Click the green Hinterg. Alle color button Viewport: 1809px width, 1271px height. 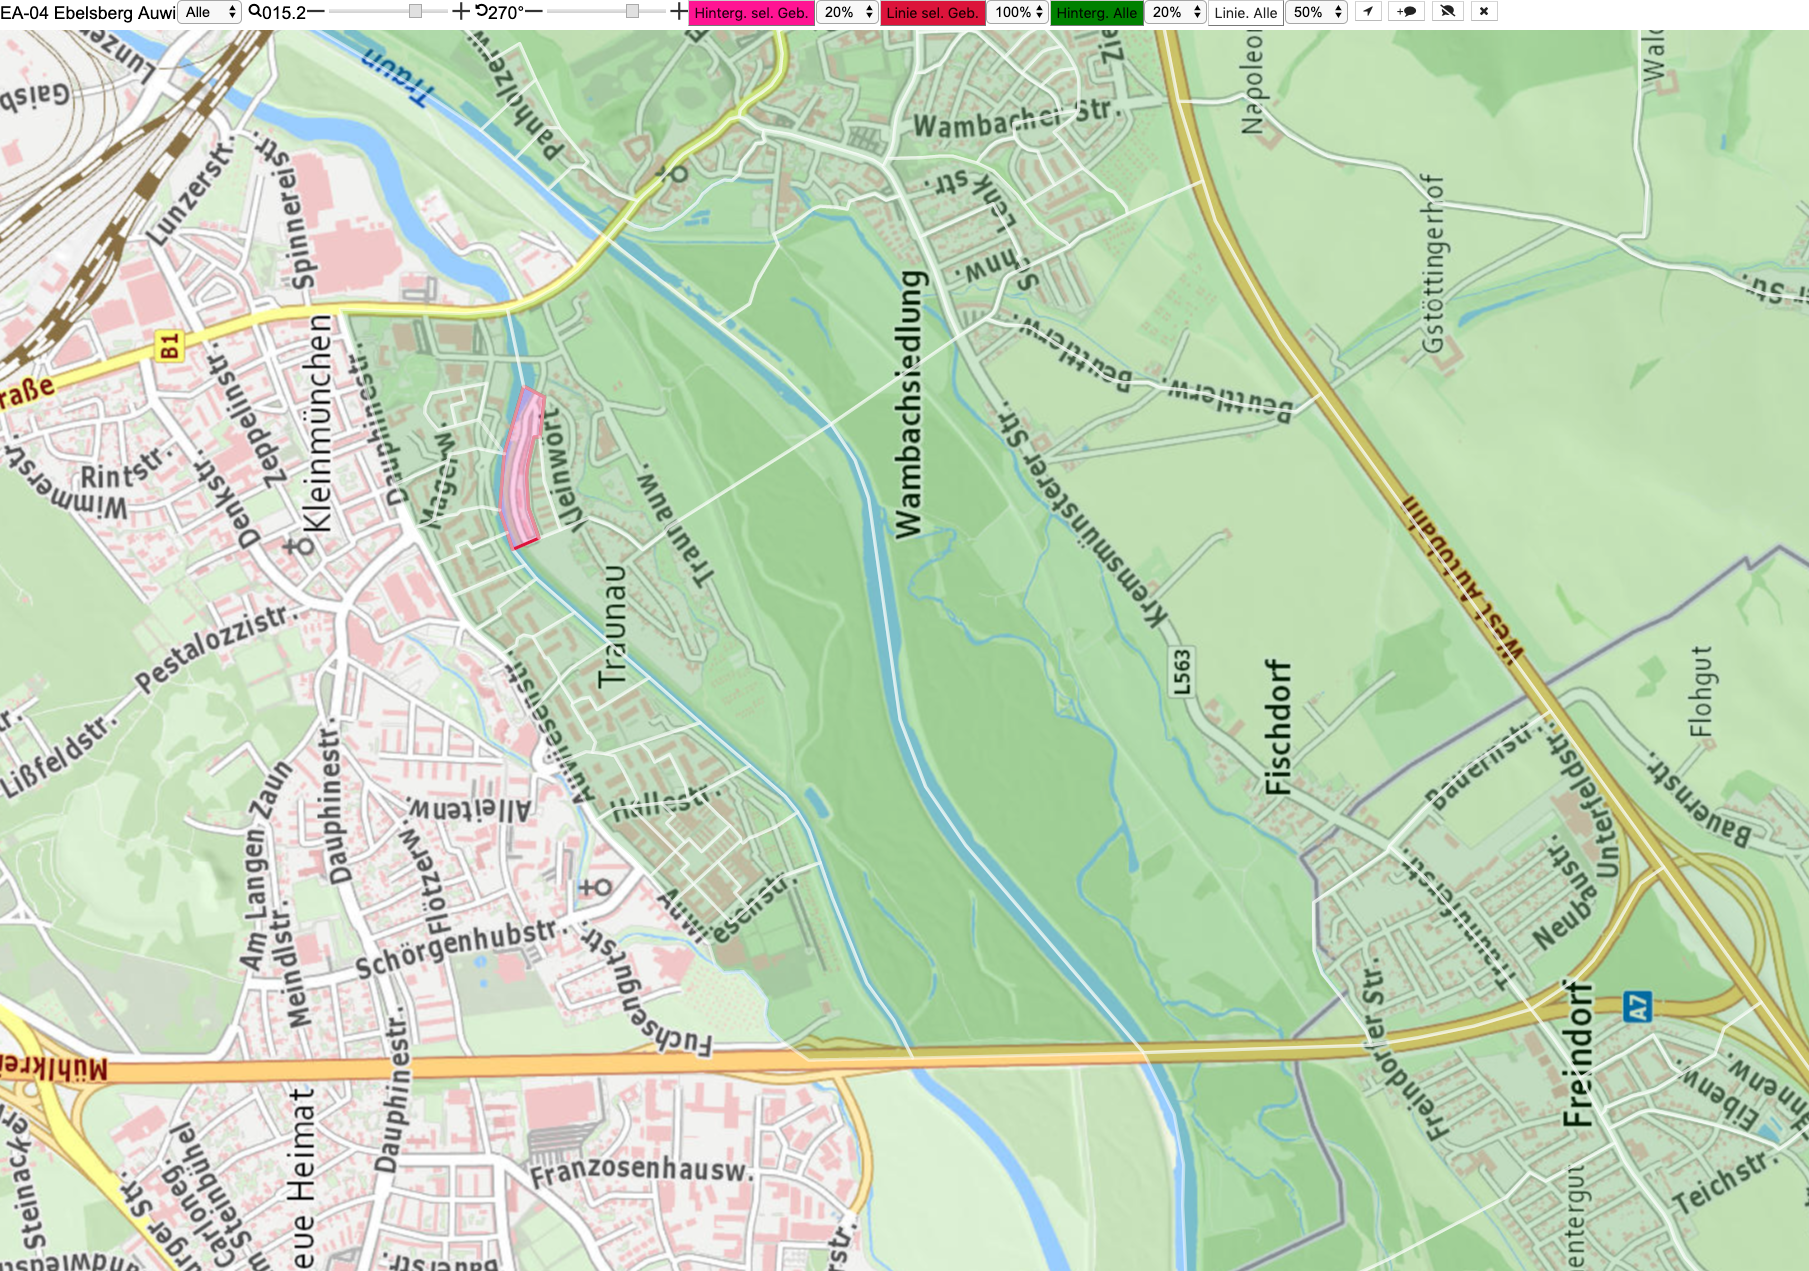(x=1096, y=12)
